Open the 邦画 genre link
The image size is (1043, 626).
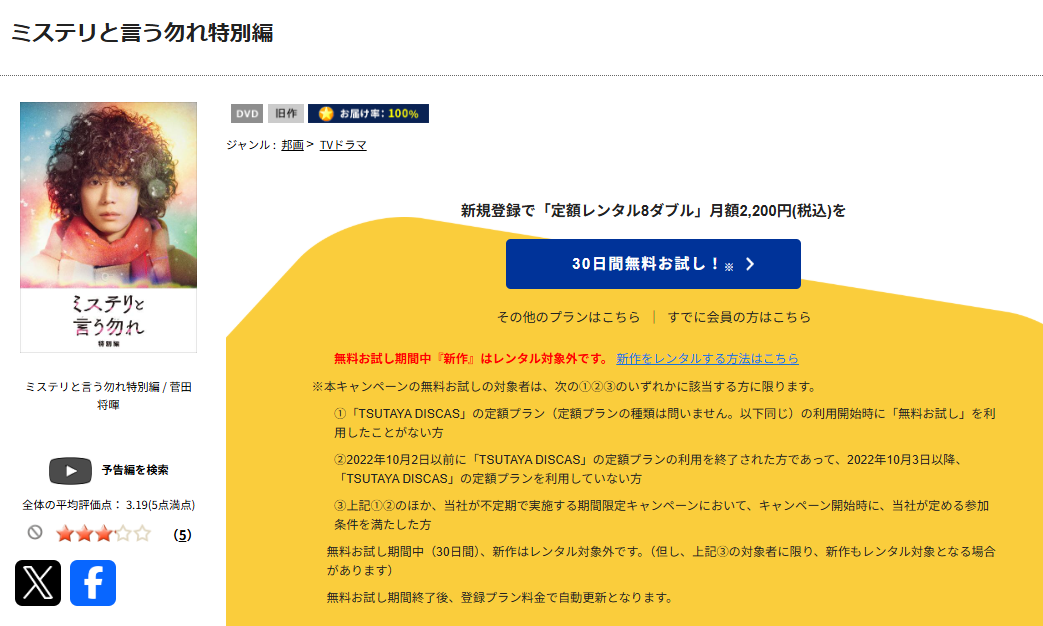[292, 145]
